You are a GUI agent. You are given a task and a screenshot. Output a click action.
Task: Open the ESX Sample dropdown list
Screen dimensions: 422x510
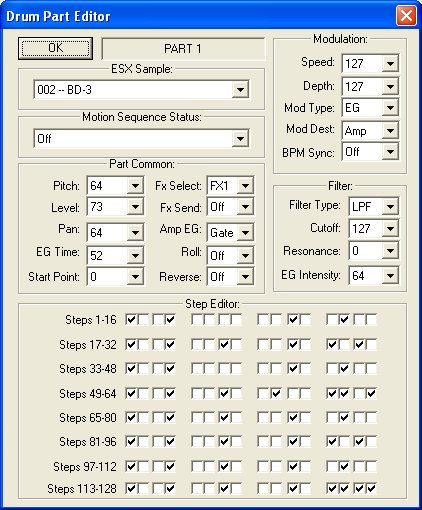240,89
